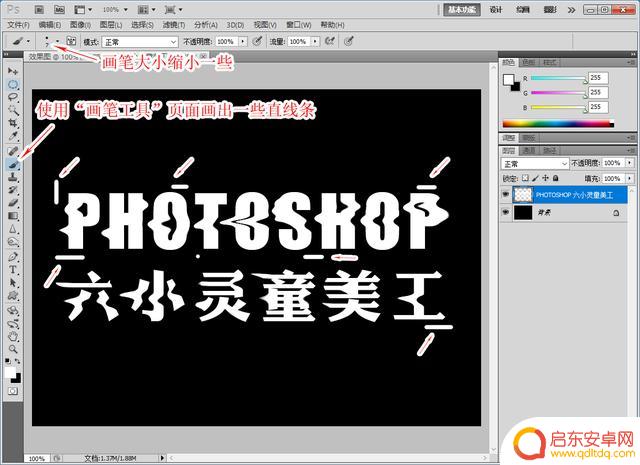
Task: Select the Eyedropper tool
Action: click(13, 136)
